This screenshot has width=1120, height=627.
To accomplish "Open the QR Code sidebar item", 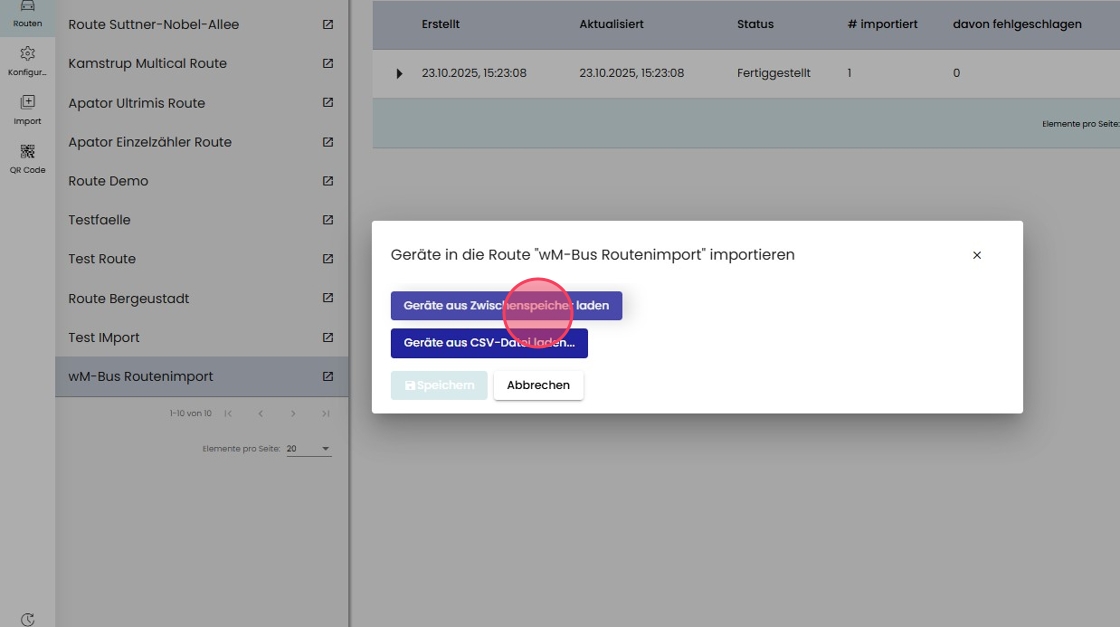I will coord(27,159).
